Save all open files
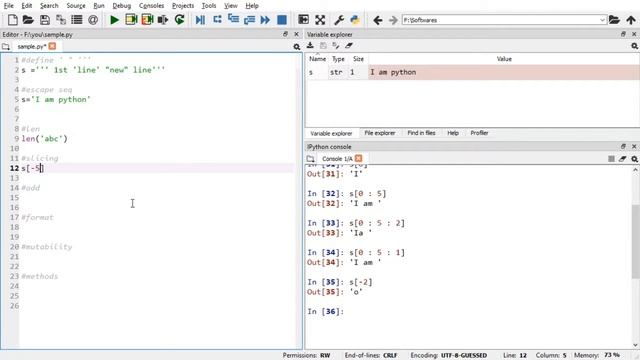 point(61,20)
